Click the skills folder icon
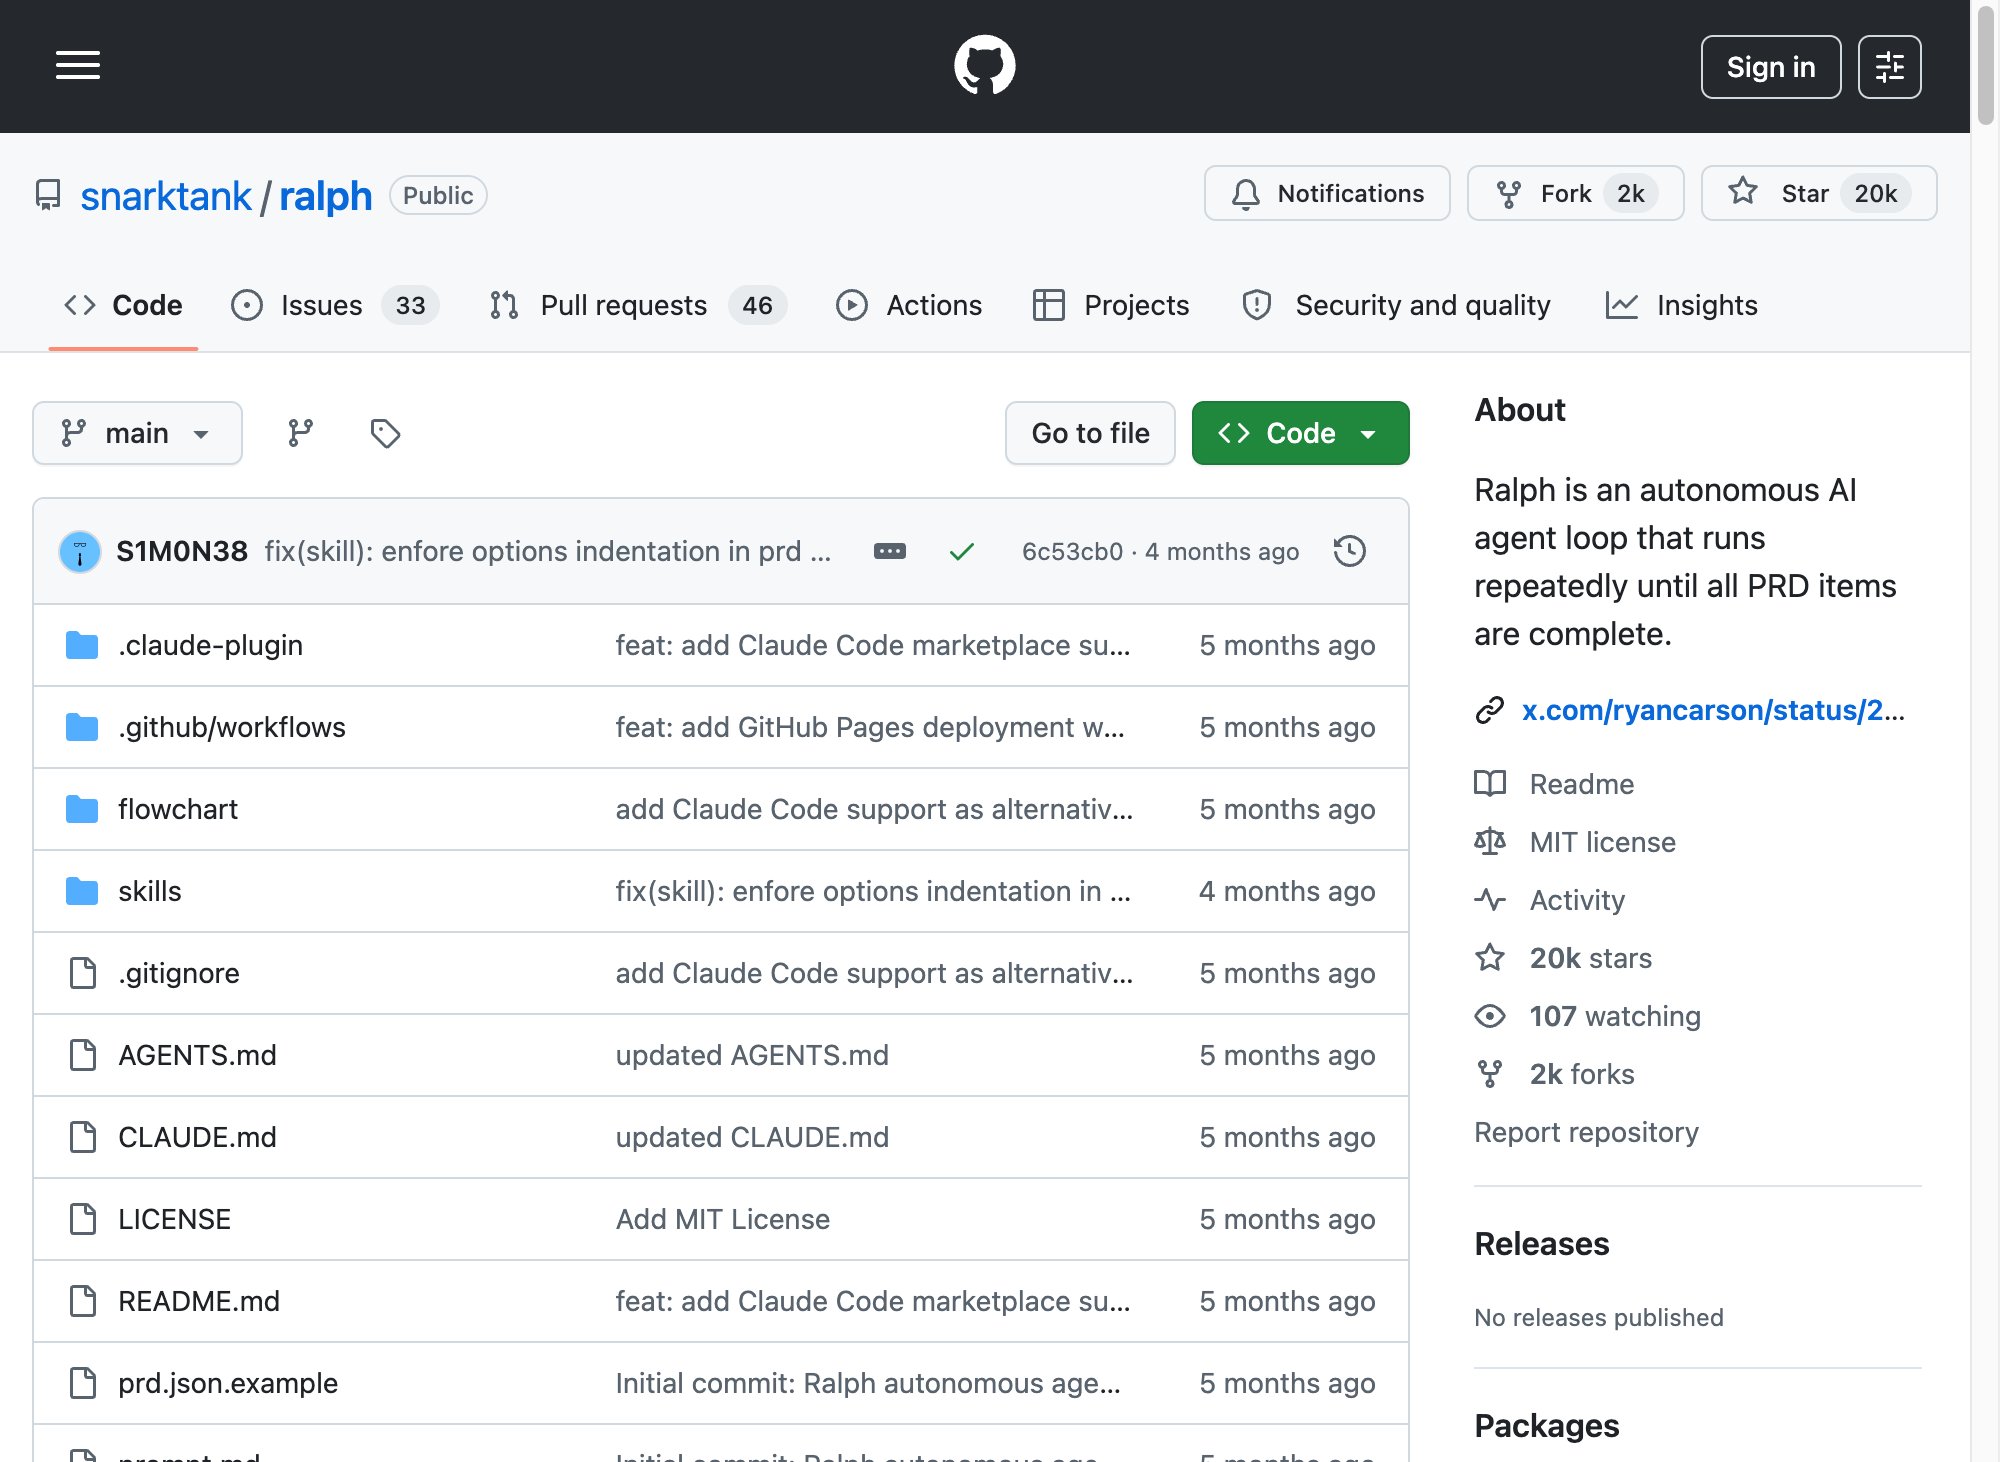This screenshot has width=2000, height=1462. pos(82,891)
